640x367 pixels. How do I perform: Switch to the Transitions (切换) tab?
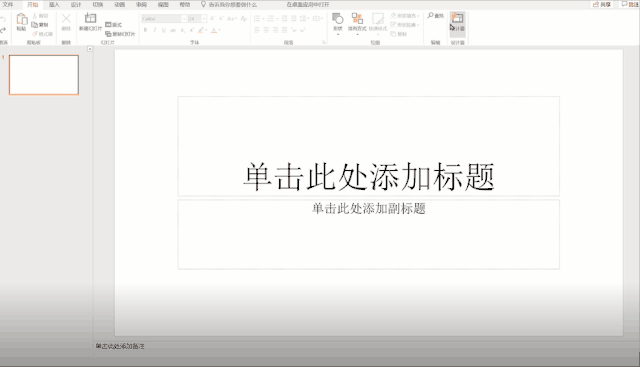click(98, 4)
